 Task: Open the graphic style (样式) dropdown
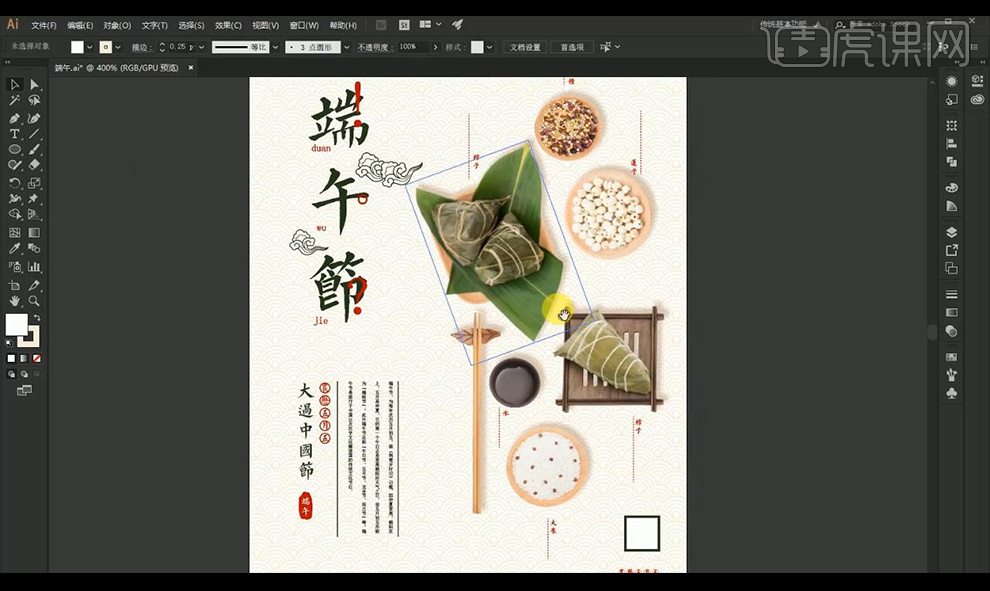point(490,47)
